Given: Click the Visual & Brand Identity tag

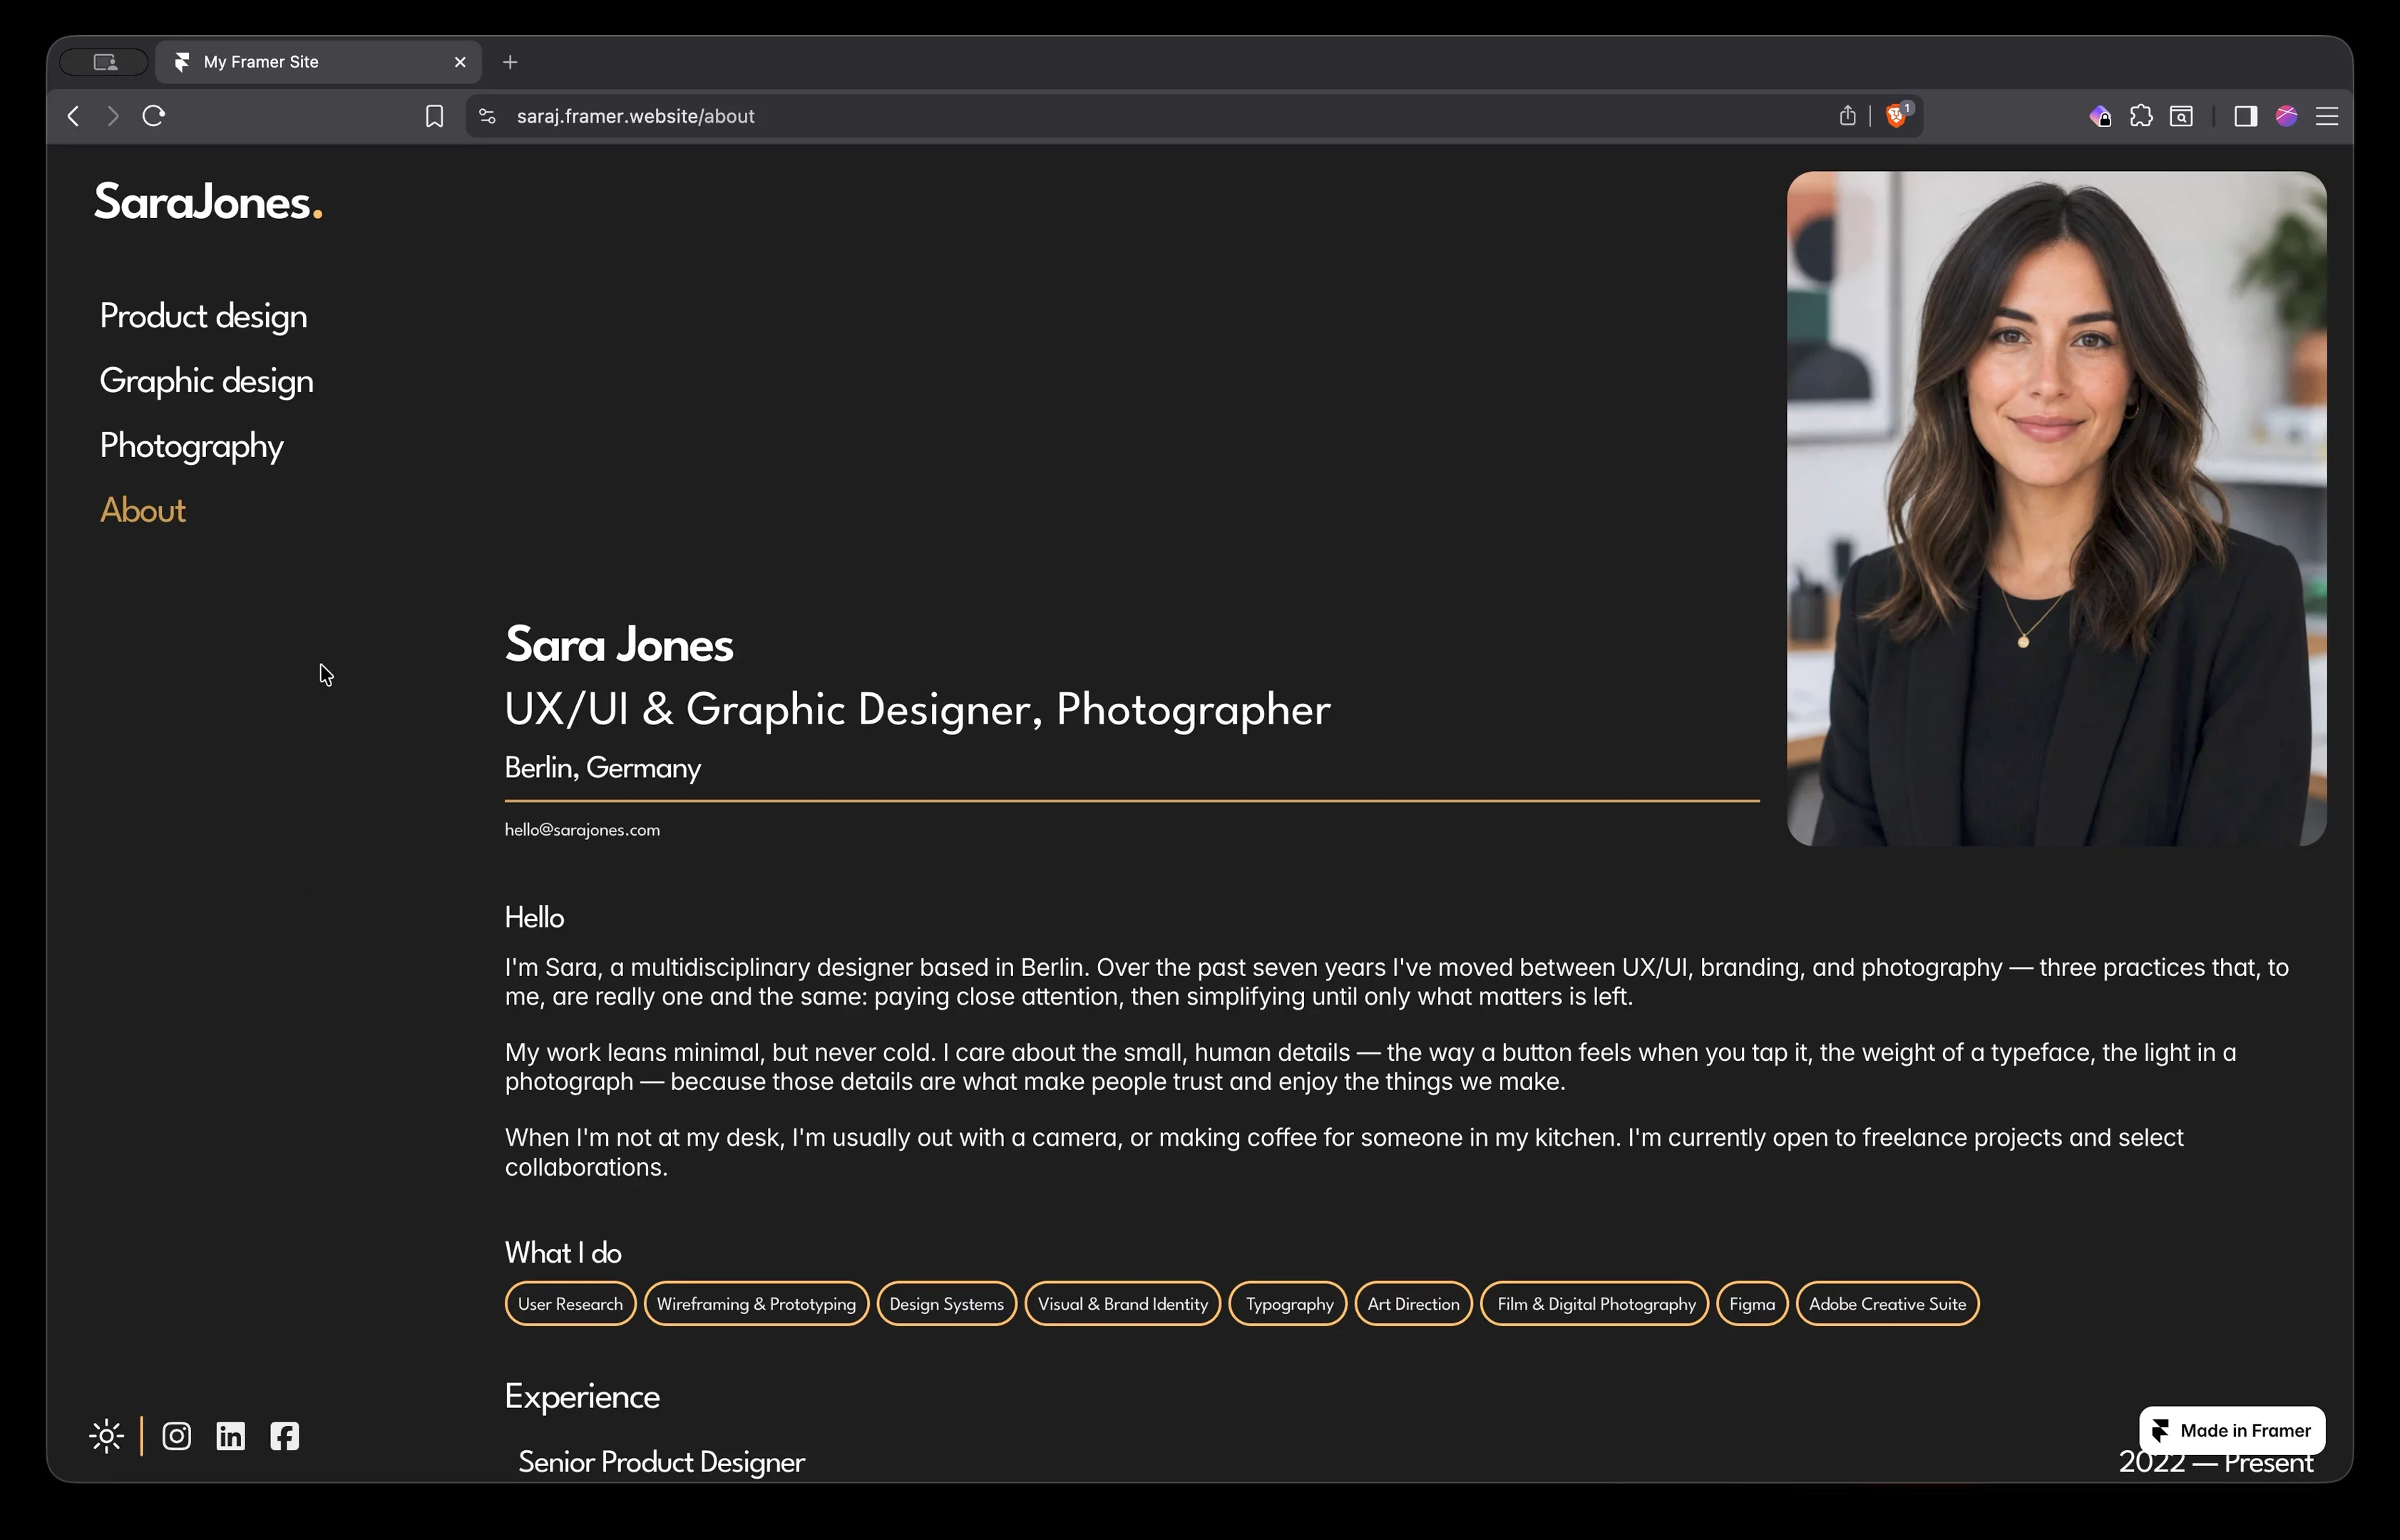Looking at the screenshot, I should pyautogui.click(x=1123, y=1304).
